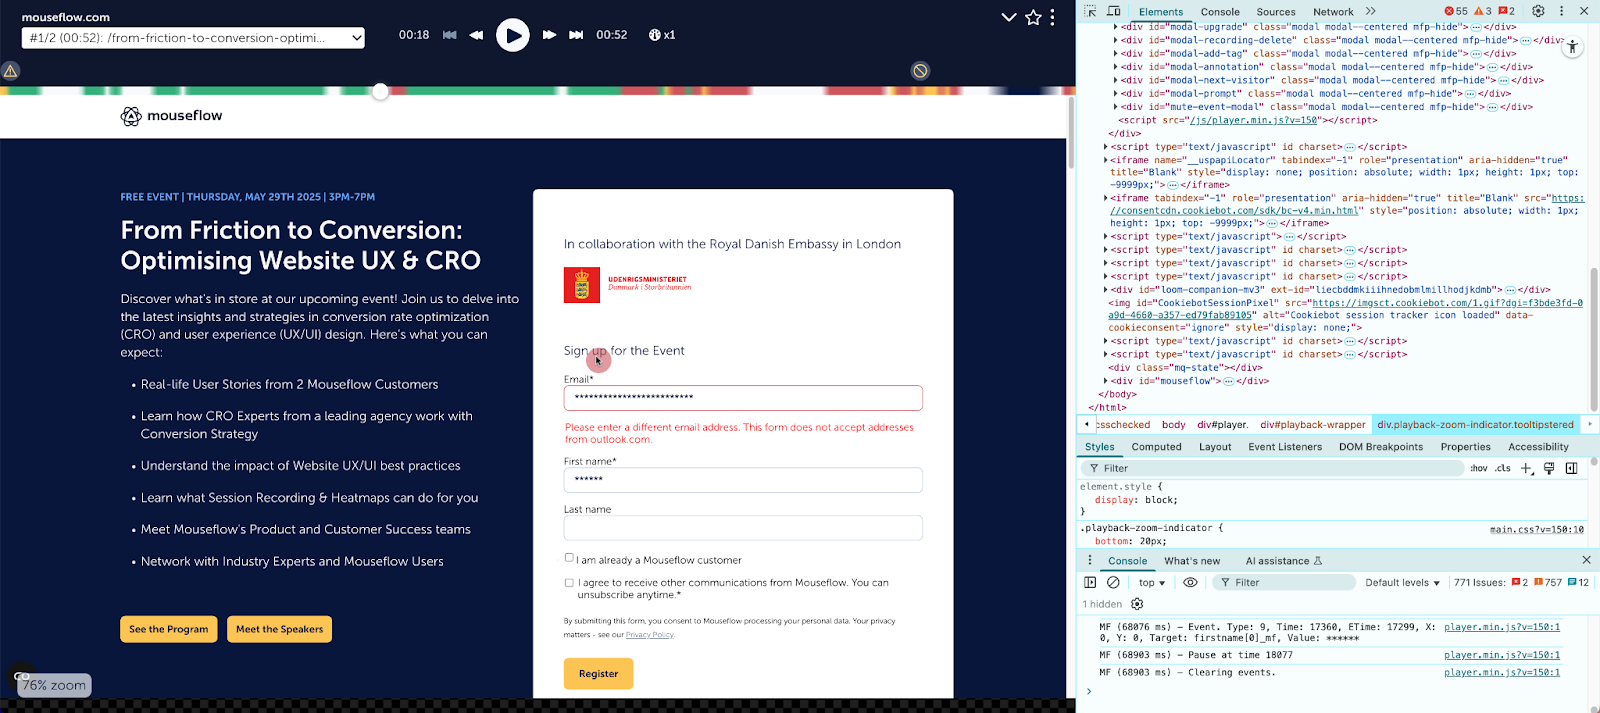Expand the modal-add-tag div node

click(1116, 54)
